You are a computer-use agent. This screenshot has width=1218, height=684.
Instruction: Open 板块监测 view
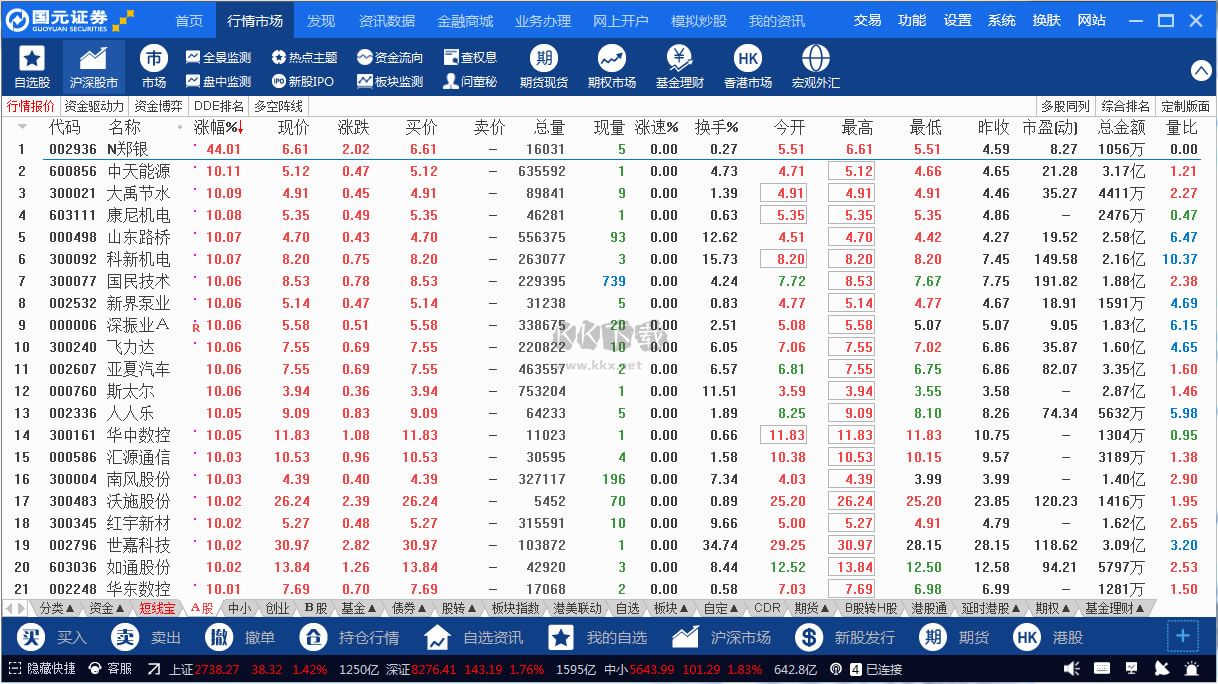click(x=390, y=82)
